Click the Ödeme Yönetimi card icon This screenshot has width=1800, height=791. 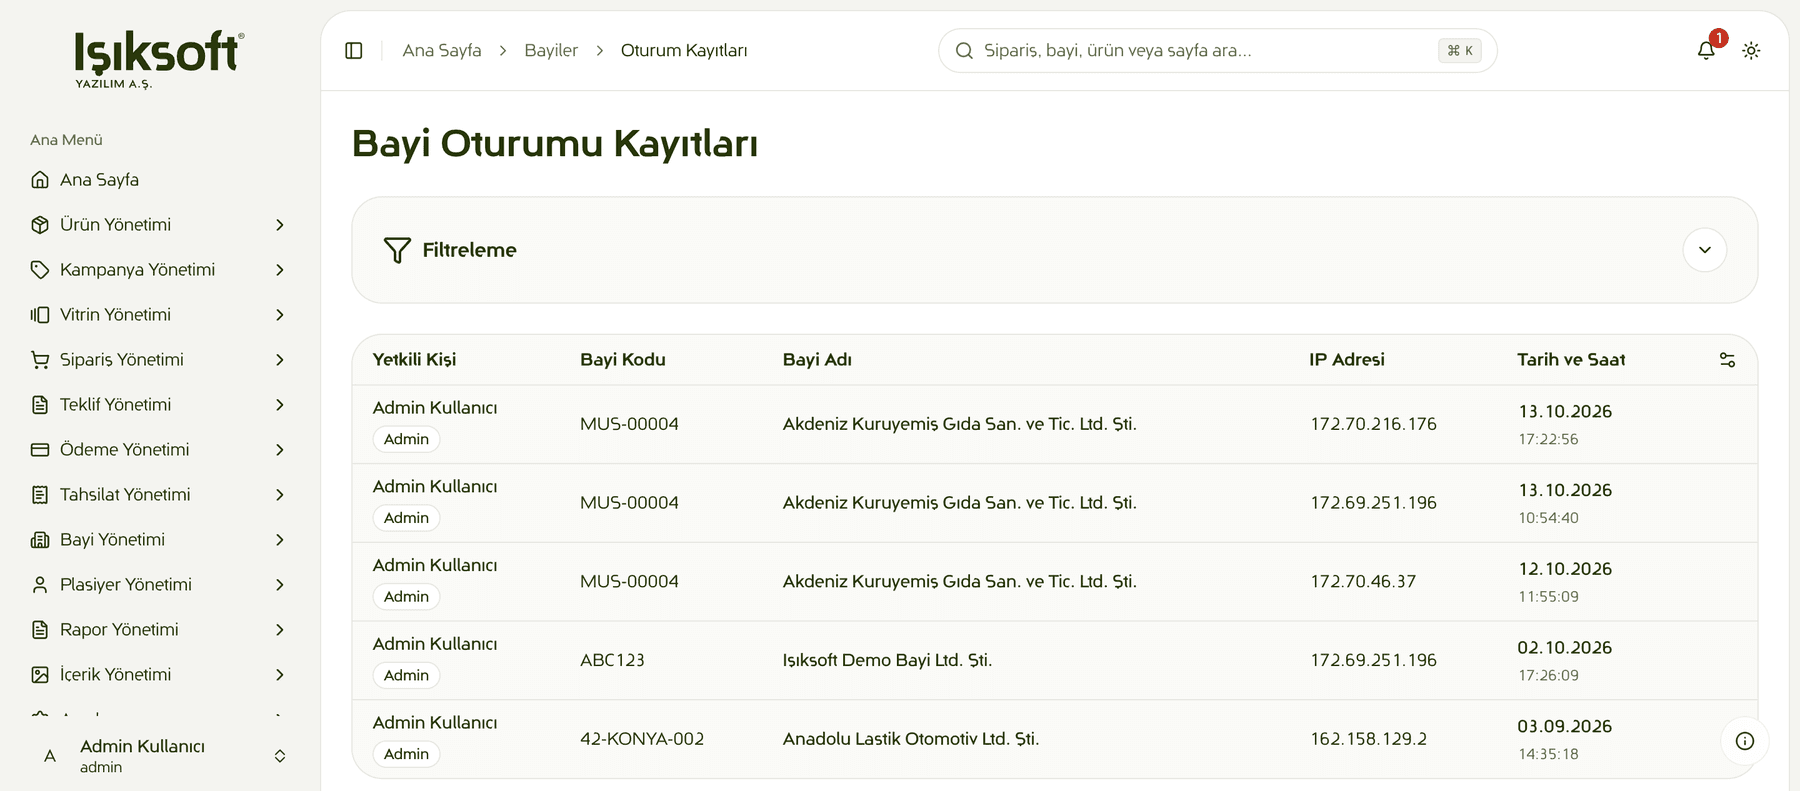click(x=40, y=450)
